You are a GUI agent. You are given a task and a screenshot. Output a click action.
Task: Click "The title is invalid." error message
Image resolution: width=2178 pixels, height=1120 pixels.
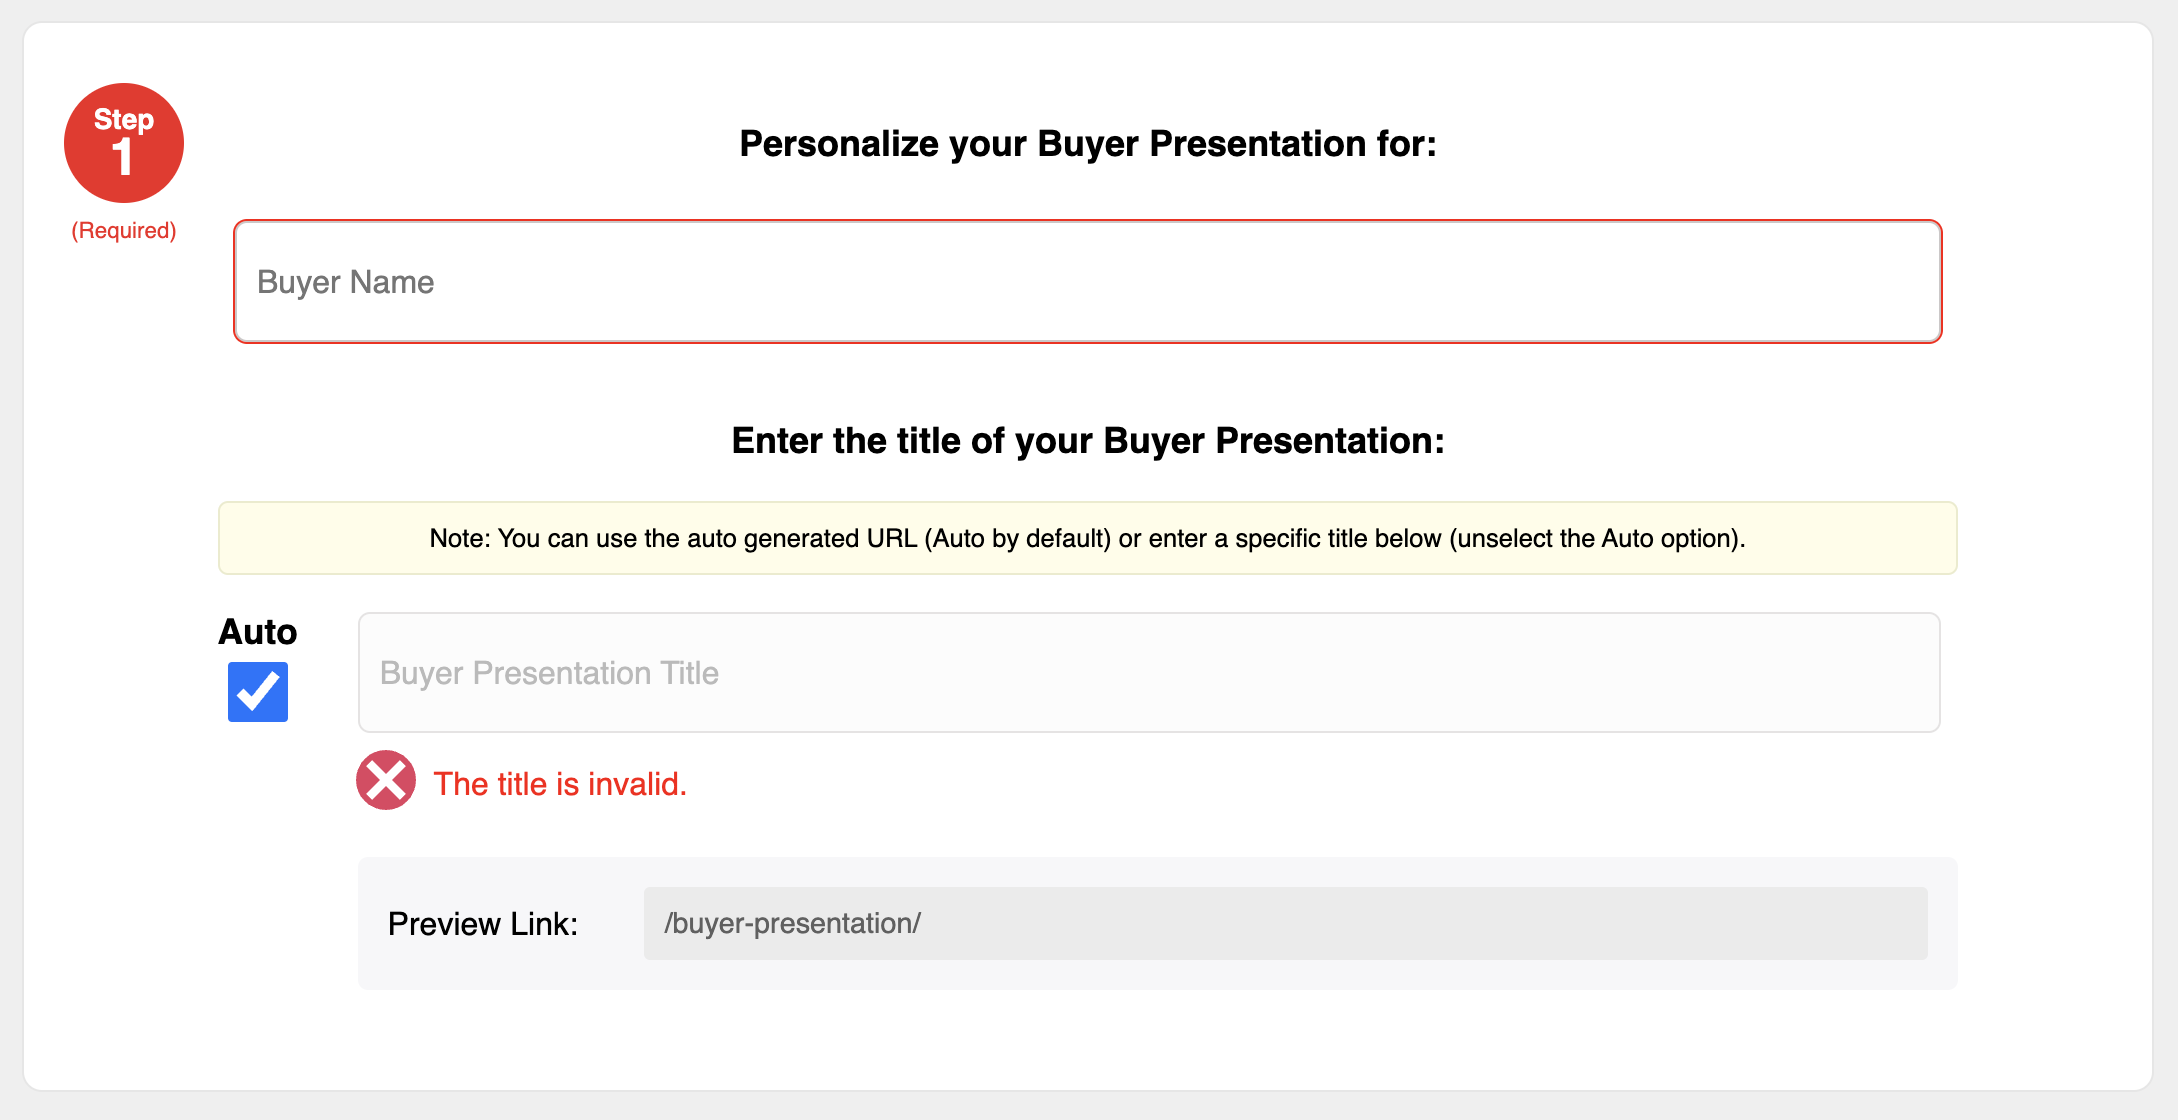click(560, 784)
